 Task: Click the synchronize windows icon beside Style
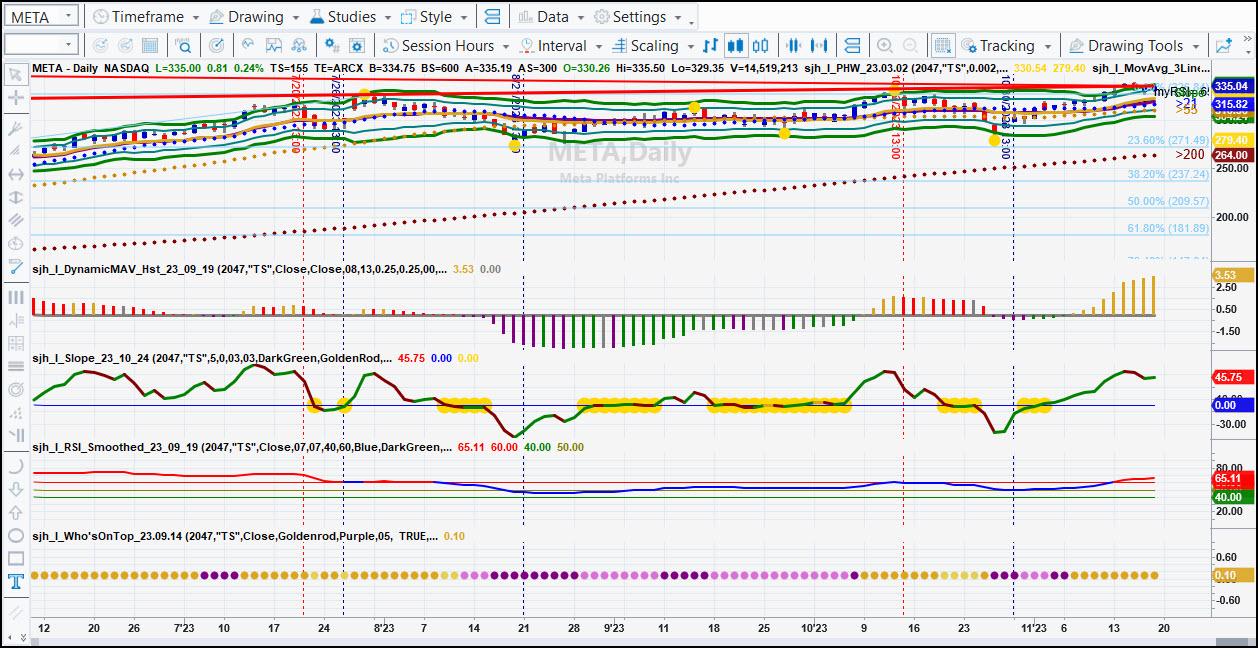coord(490,17)
